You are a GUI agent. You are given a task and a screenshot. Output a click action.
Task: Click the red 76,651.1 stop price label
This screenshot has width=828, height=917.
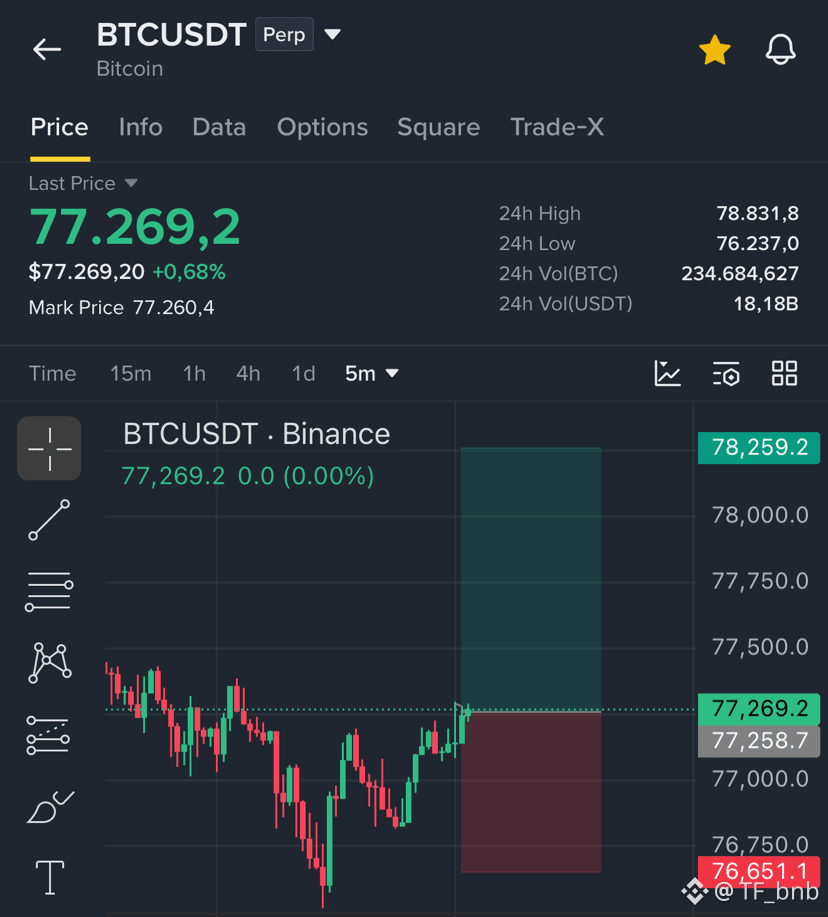coord(759,871)
